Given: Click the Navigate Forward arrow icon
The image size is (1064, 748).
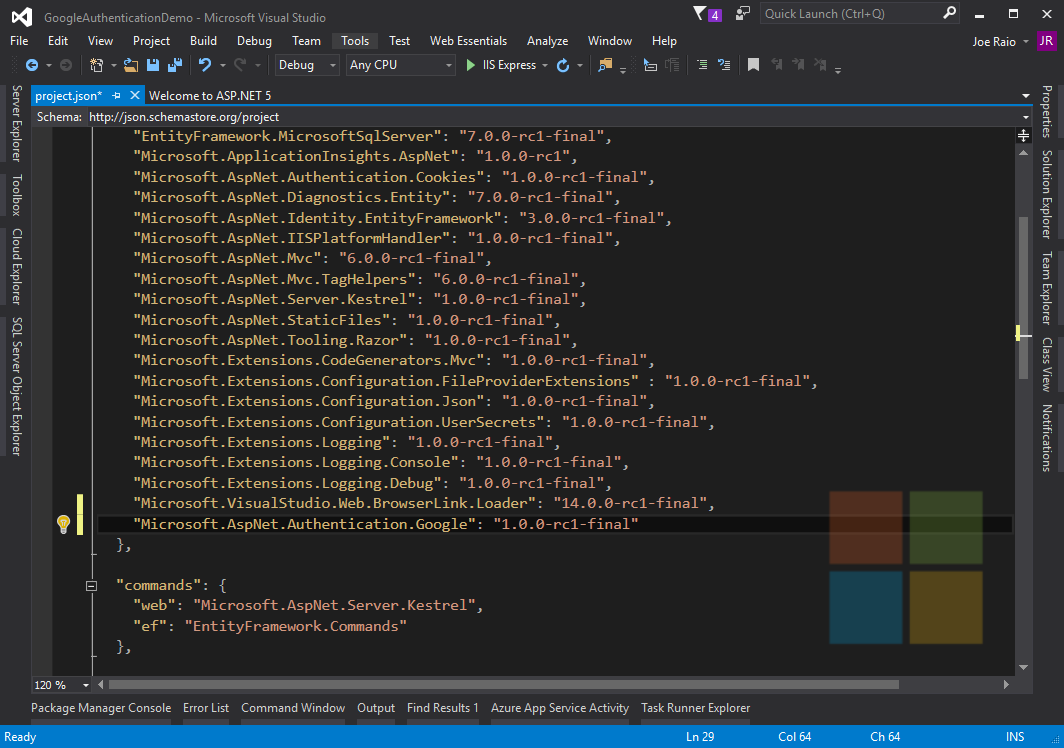Looking at the screenshot, I should (66, 65).
